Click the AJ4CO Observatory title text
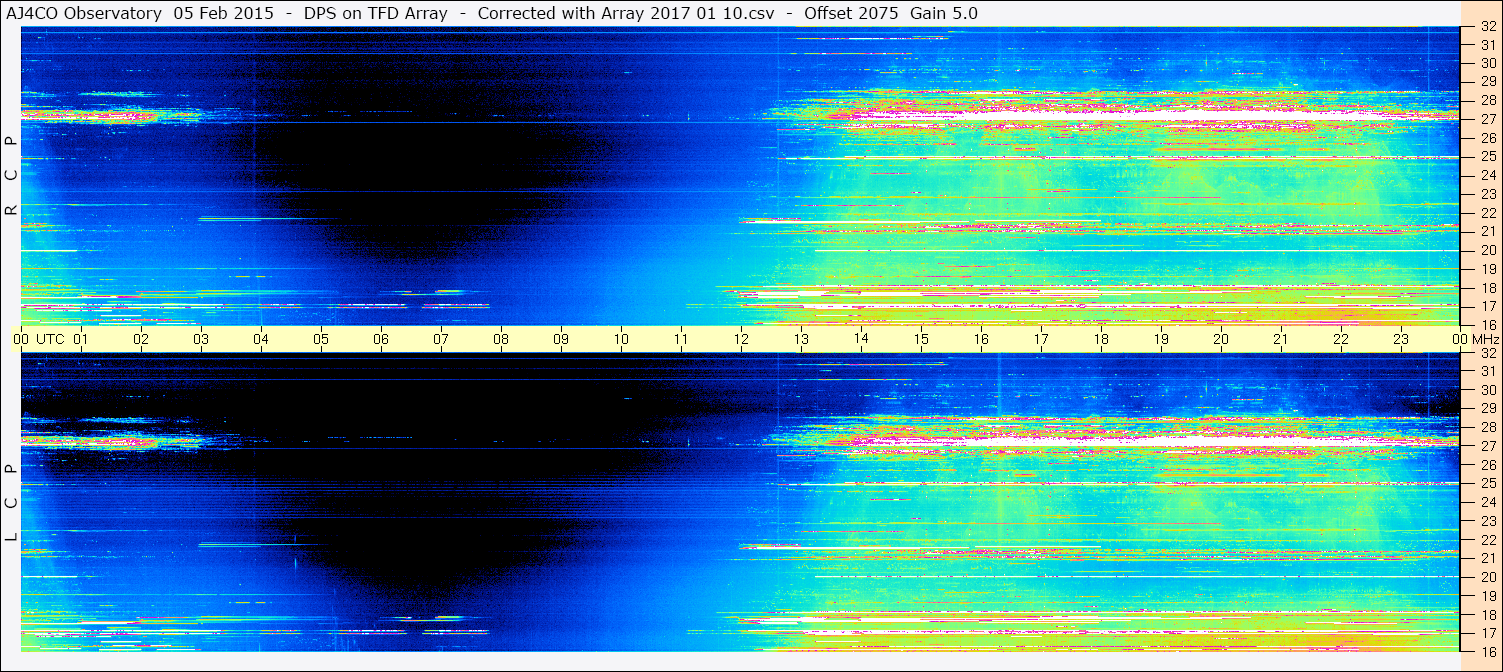1503x672 pixels. (83, 13)
